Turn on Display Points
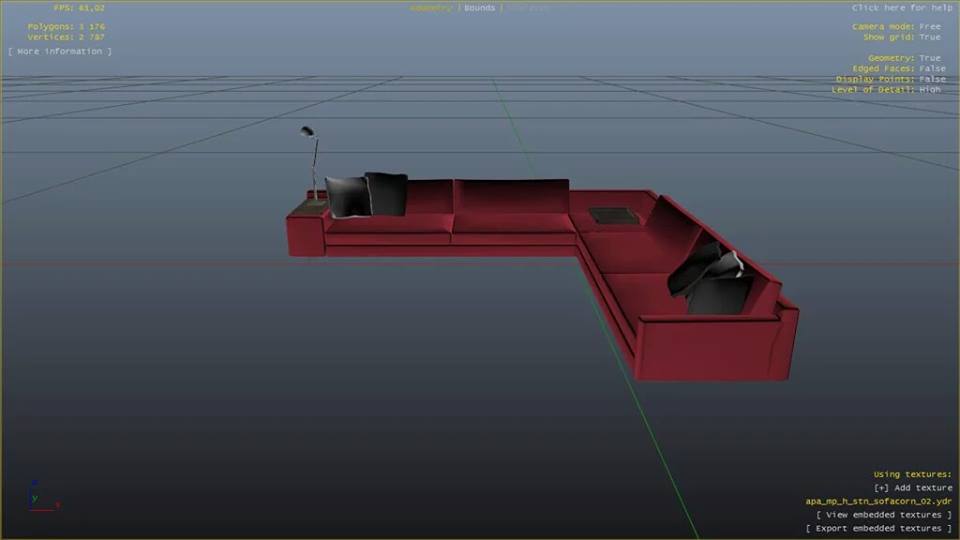The image size is (960, 540). point(891,79)
